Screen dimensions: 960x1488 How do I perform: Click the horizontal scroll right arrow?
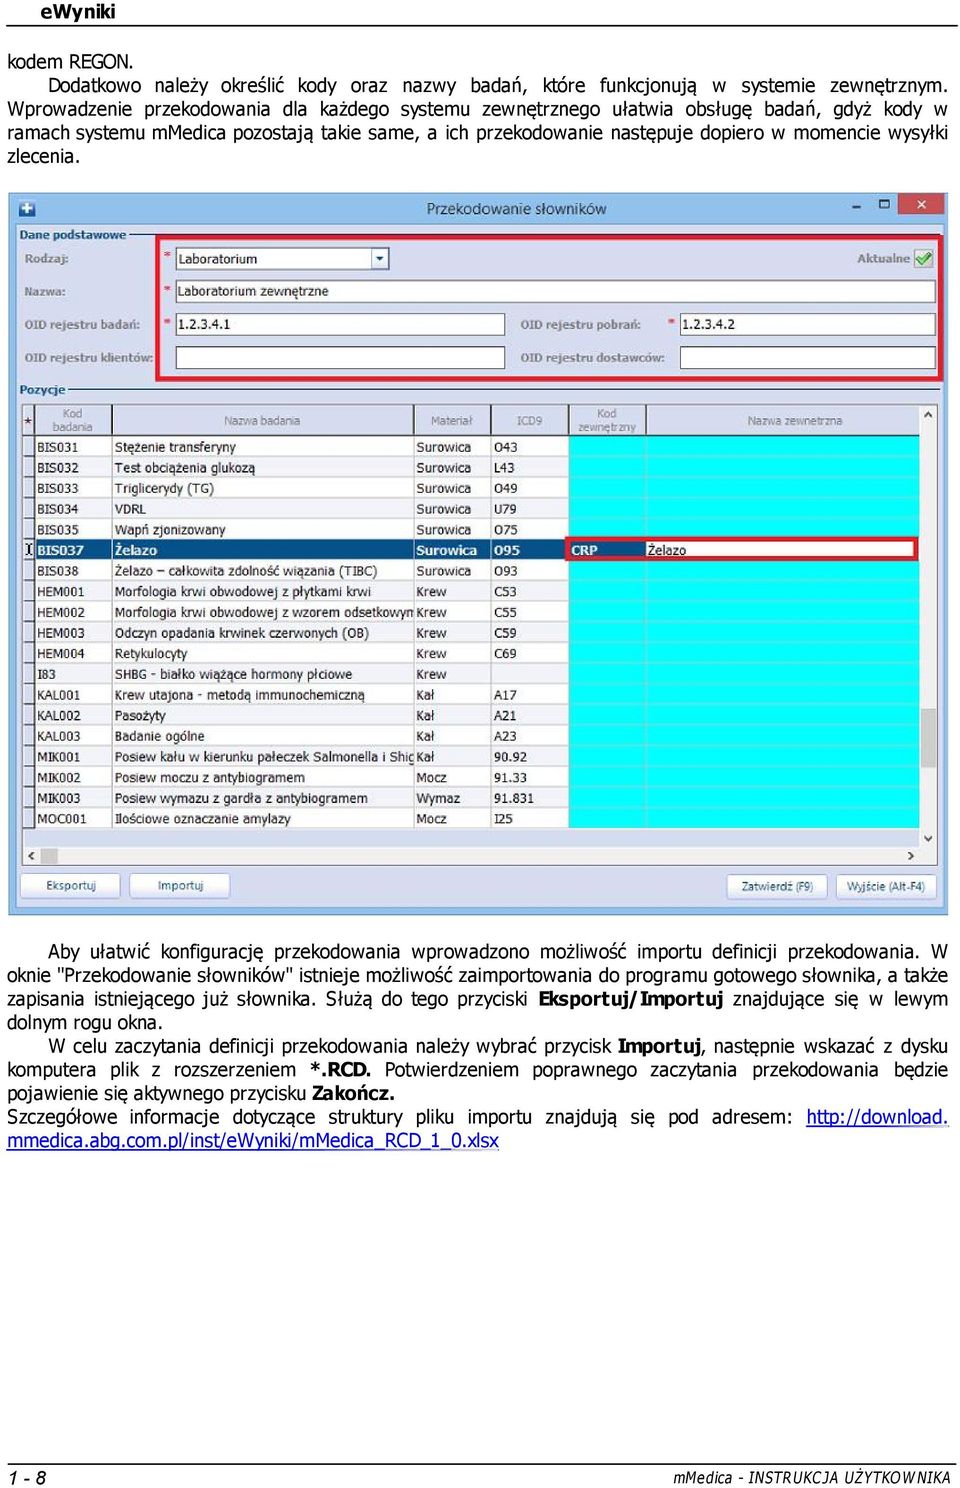(x=910, y=856)
